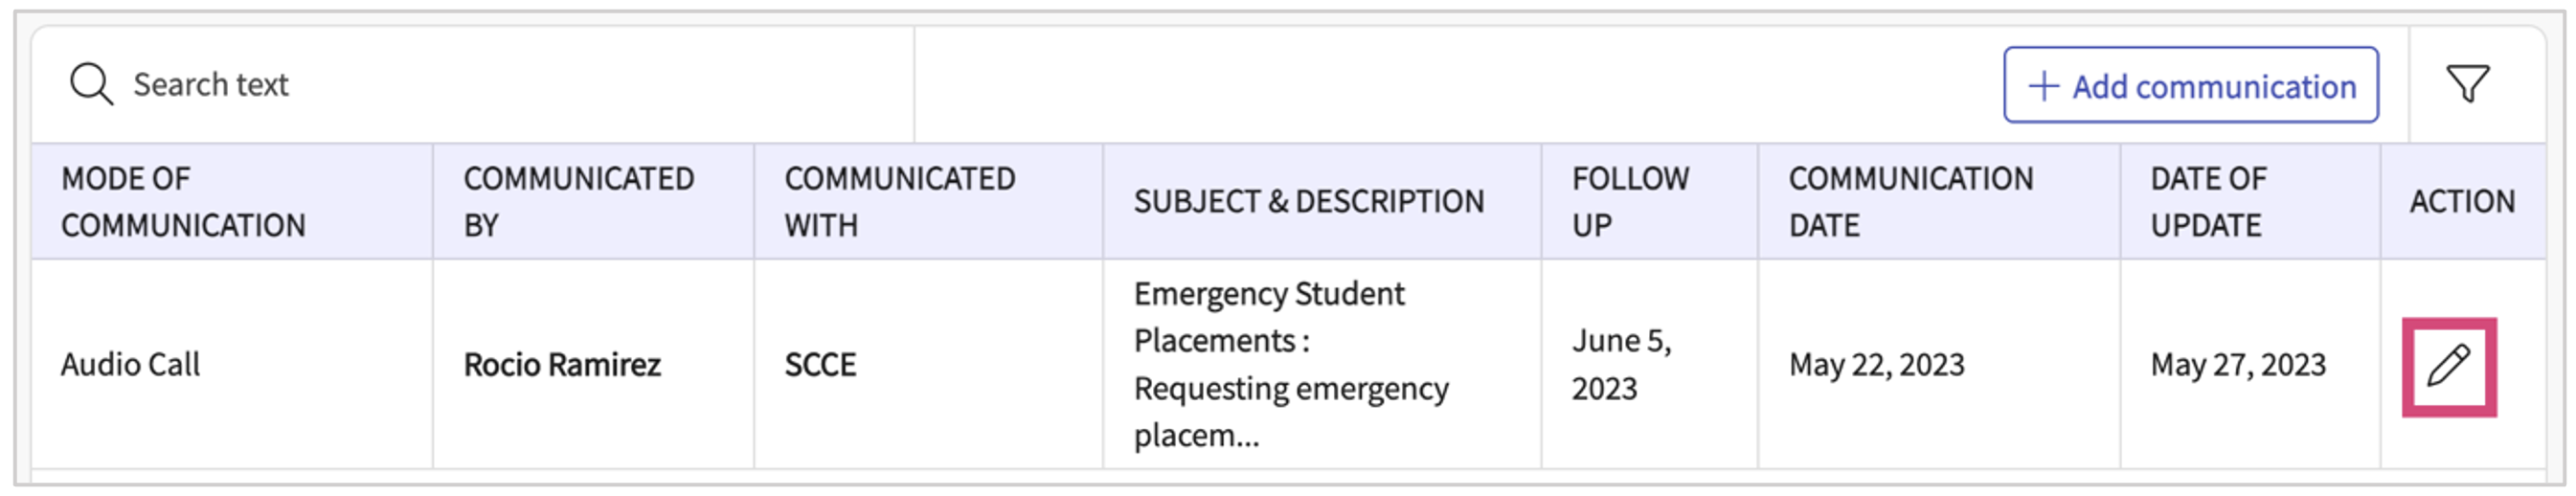Open the Emergency Student Placements description

1290,365
